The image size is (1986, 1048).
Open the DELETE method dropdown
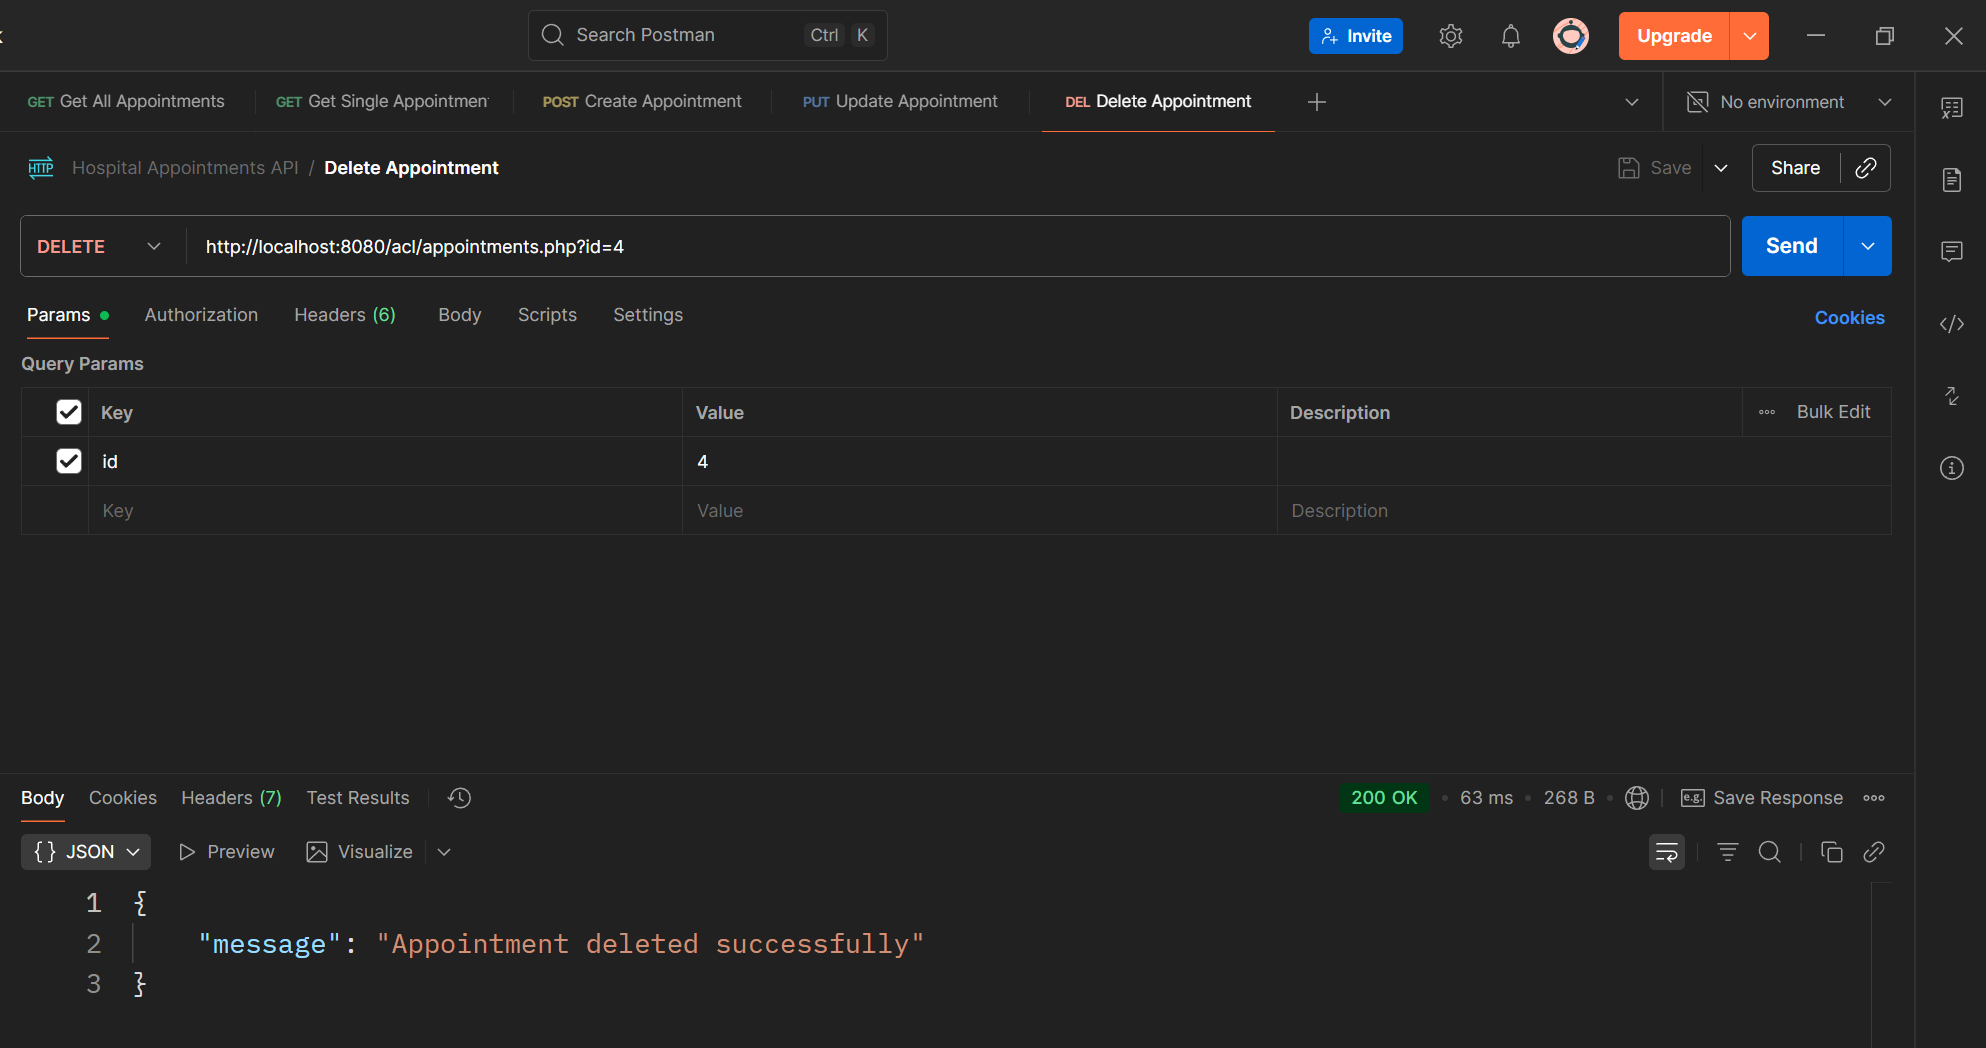(x=99, y=247)
